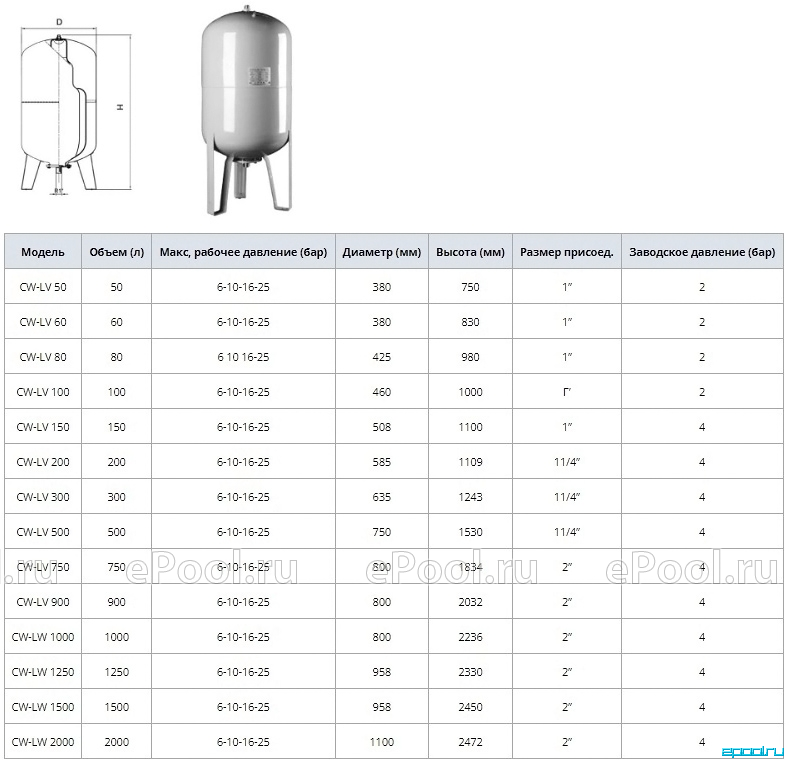The width and height of the screenshot is (789, 764).
Task: Click volume '1500' in CW-LW 1500 row
Action: 116,707
